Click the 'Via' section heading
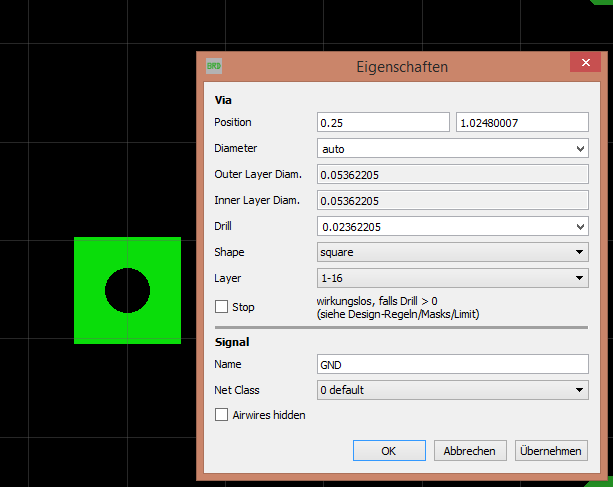Image resolution: width=613 pixels, height=487 pixels. tap(223, 100)
